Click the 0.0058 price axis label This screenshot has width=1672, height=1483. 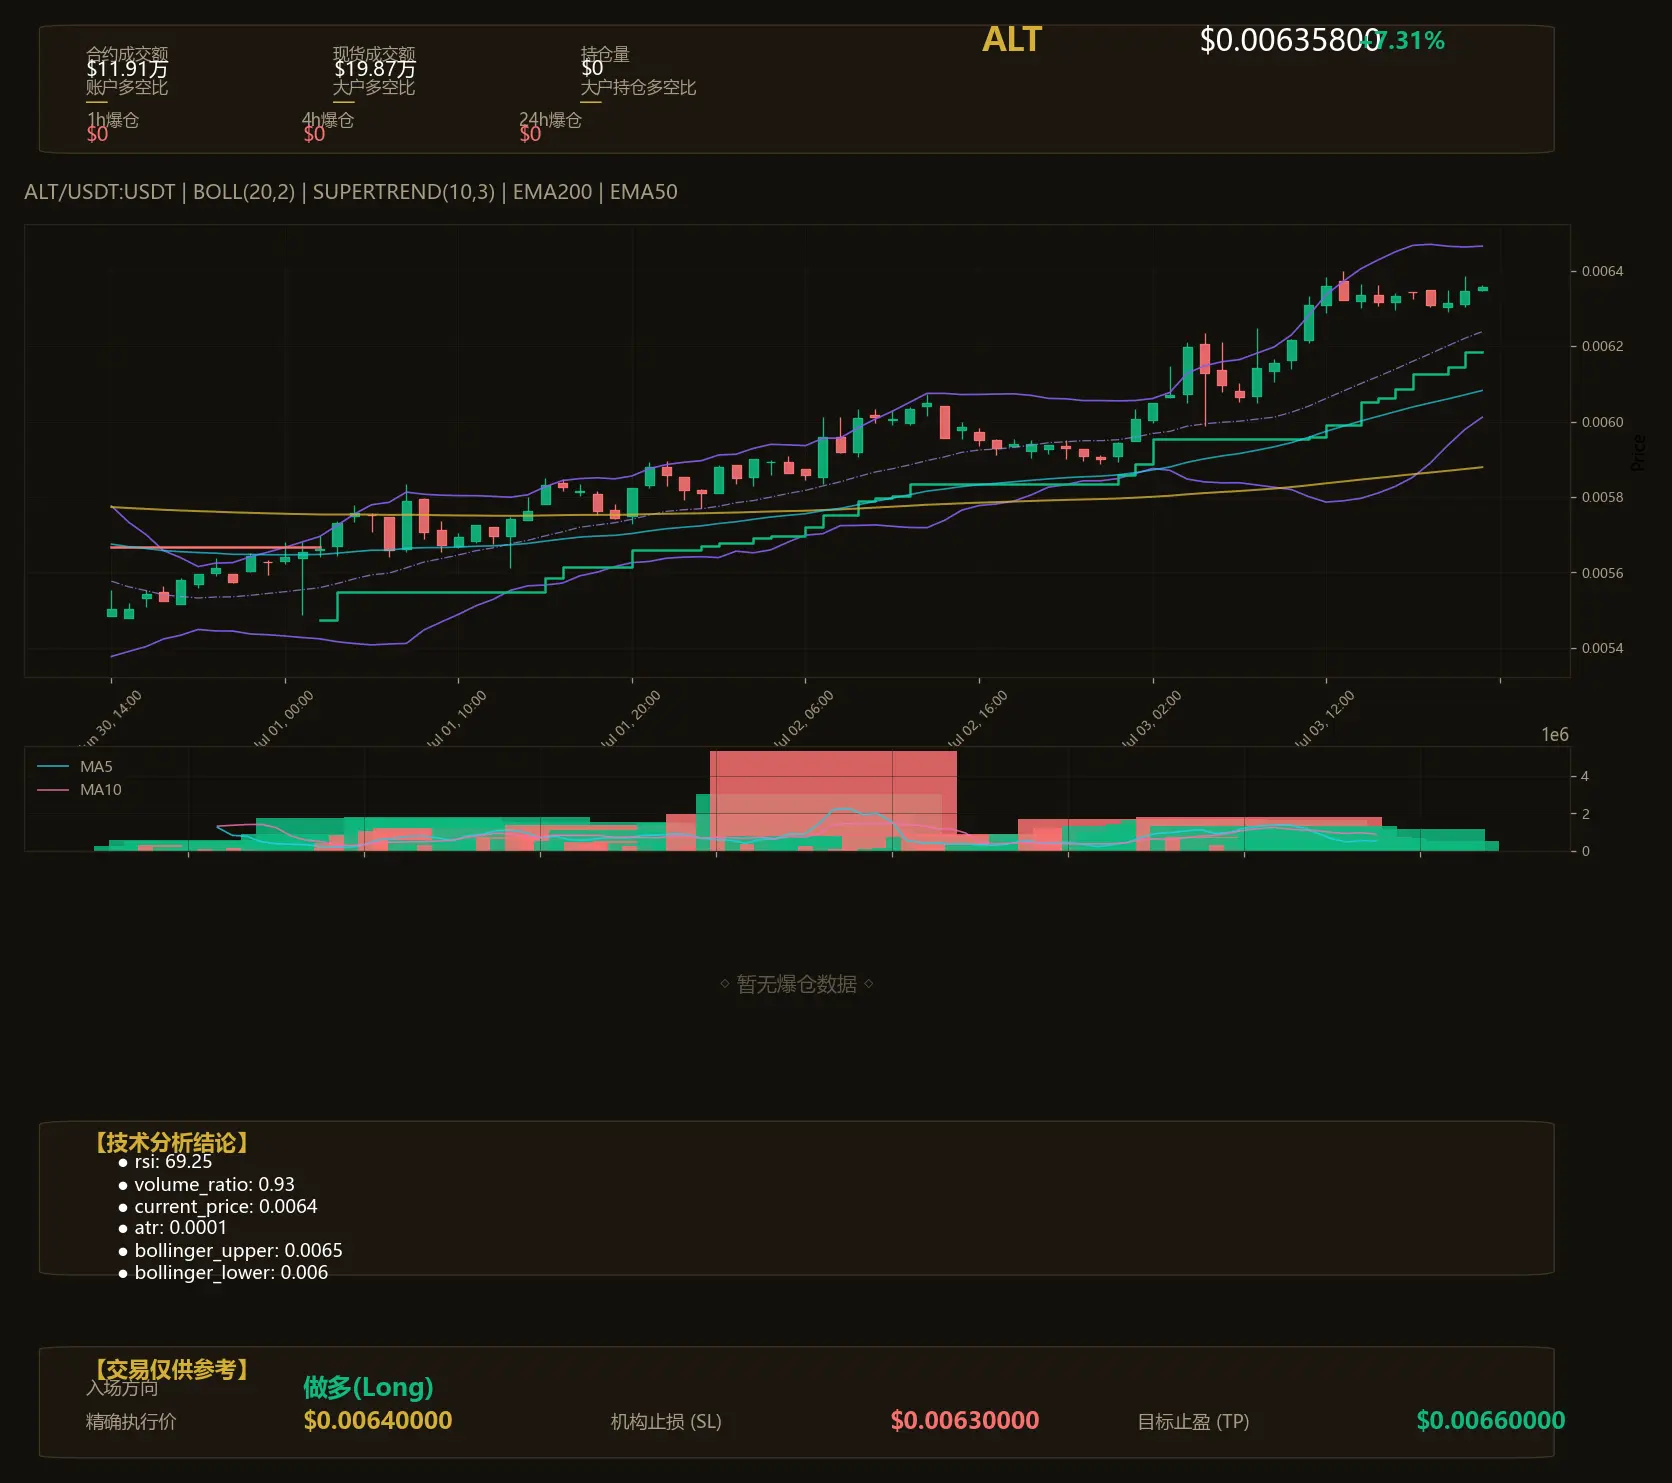1602,497
